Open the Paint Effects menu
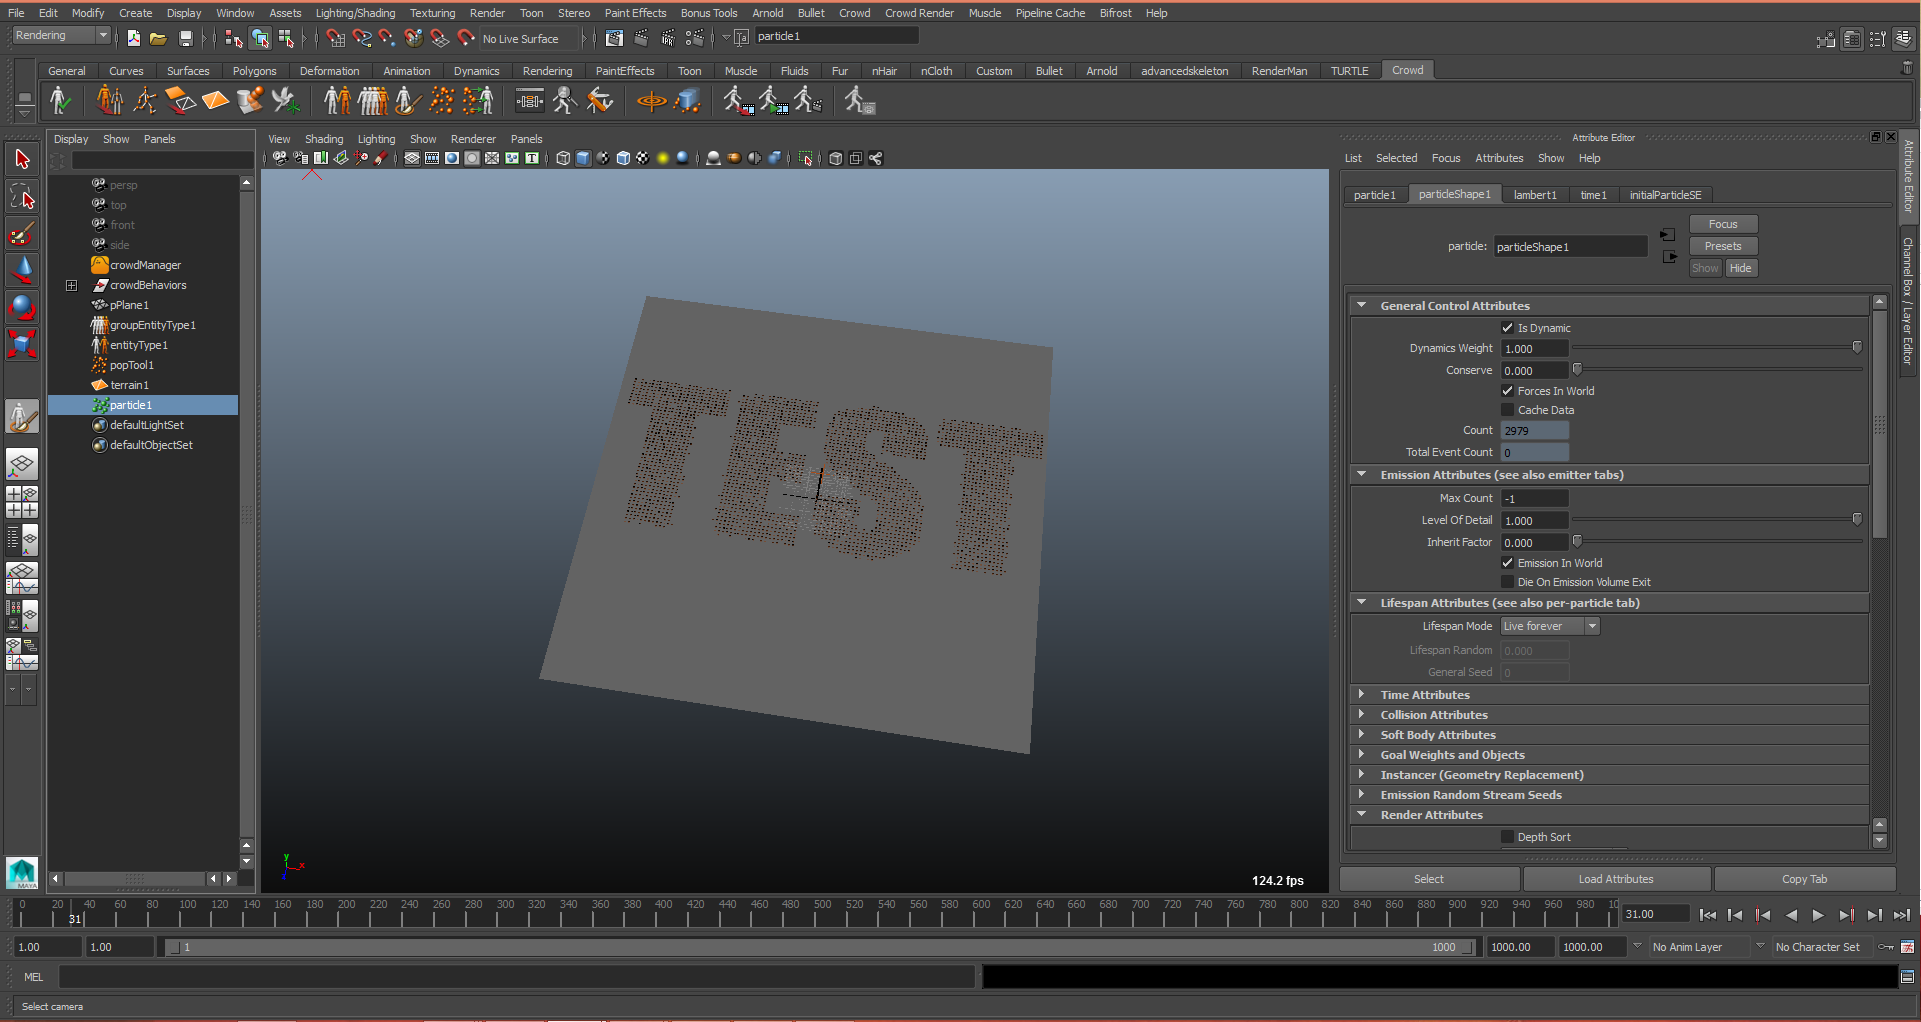 pos(634,13)
